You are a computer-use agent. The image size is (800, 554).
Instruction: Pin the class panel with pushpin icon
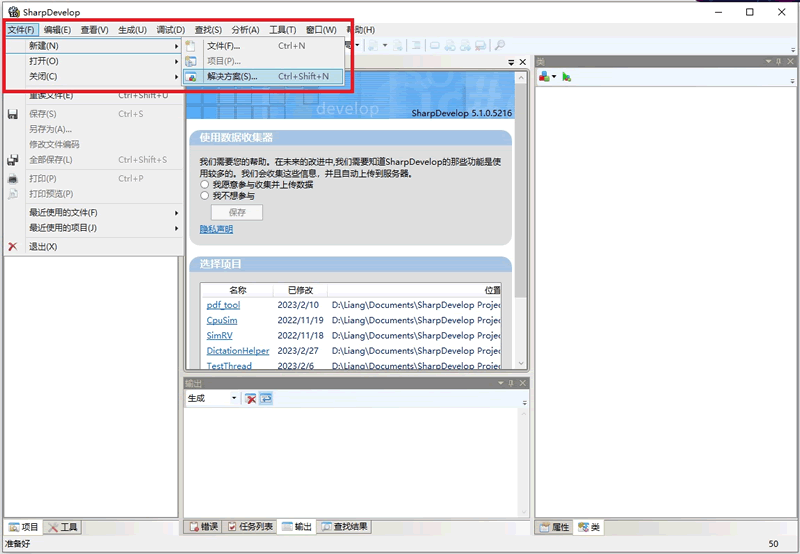coord(779,62)
